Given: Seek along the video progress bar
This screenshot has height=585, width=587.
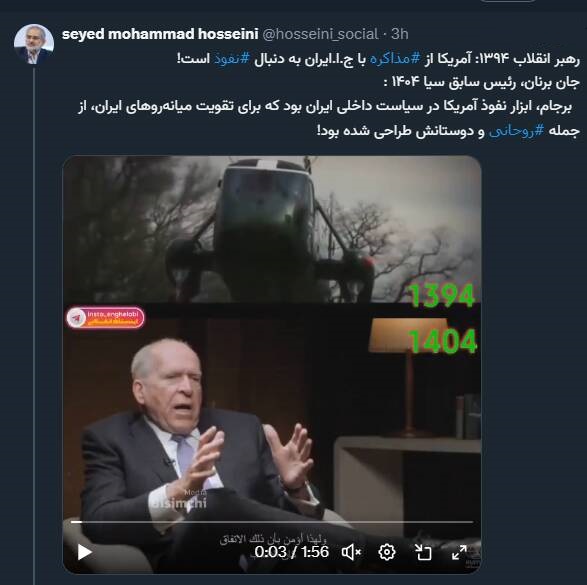Looking at the screenshot, I should (x=272, y=521).
